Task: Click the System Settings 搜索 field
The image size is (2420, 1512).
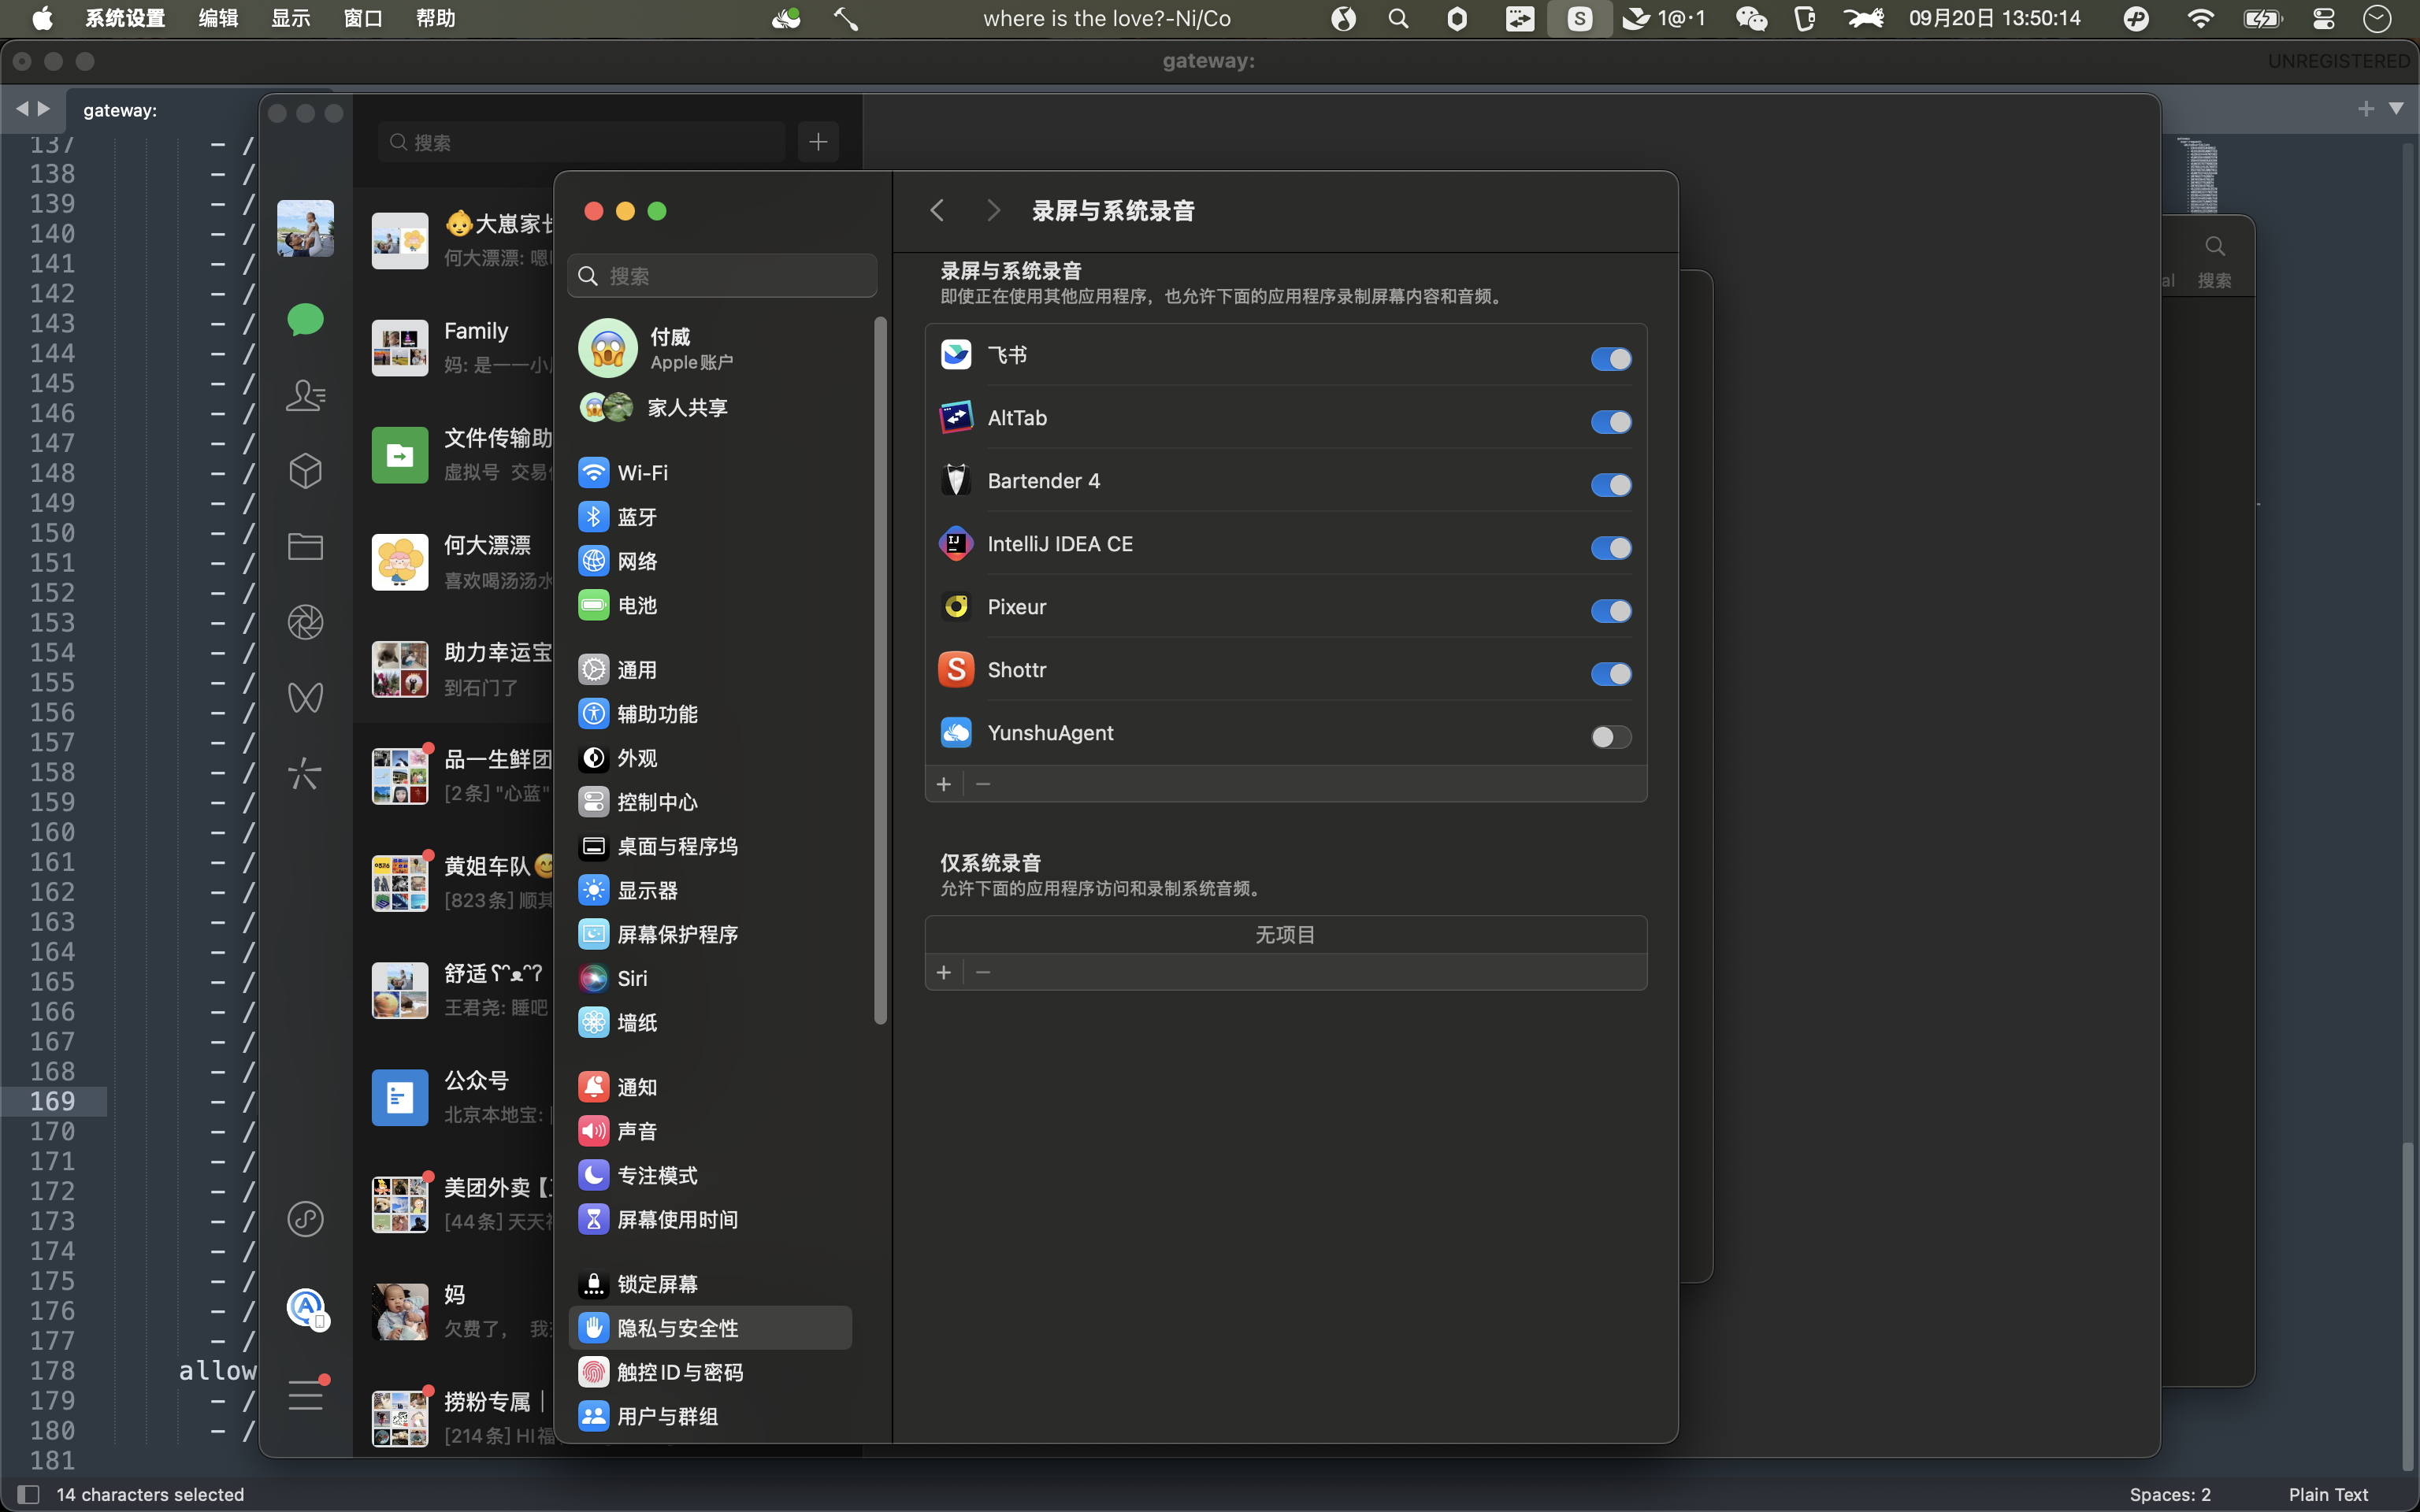Action: (722, 276)
